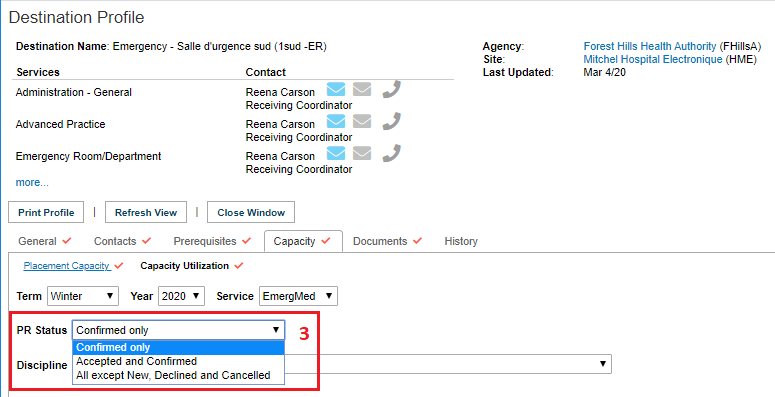775x397 pixels.
Task: Click phone icon in Advanced Practice row
Action: 391,121
